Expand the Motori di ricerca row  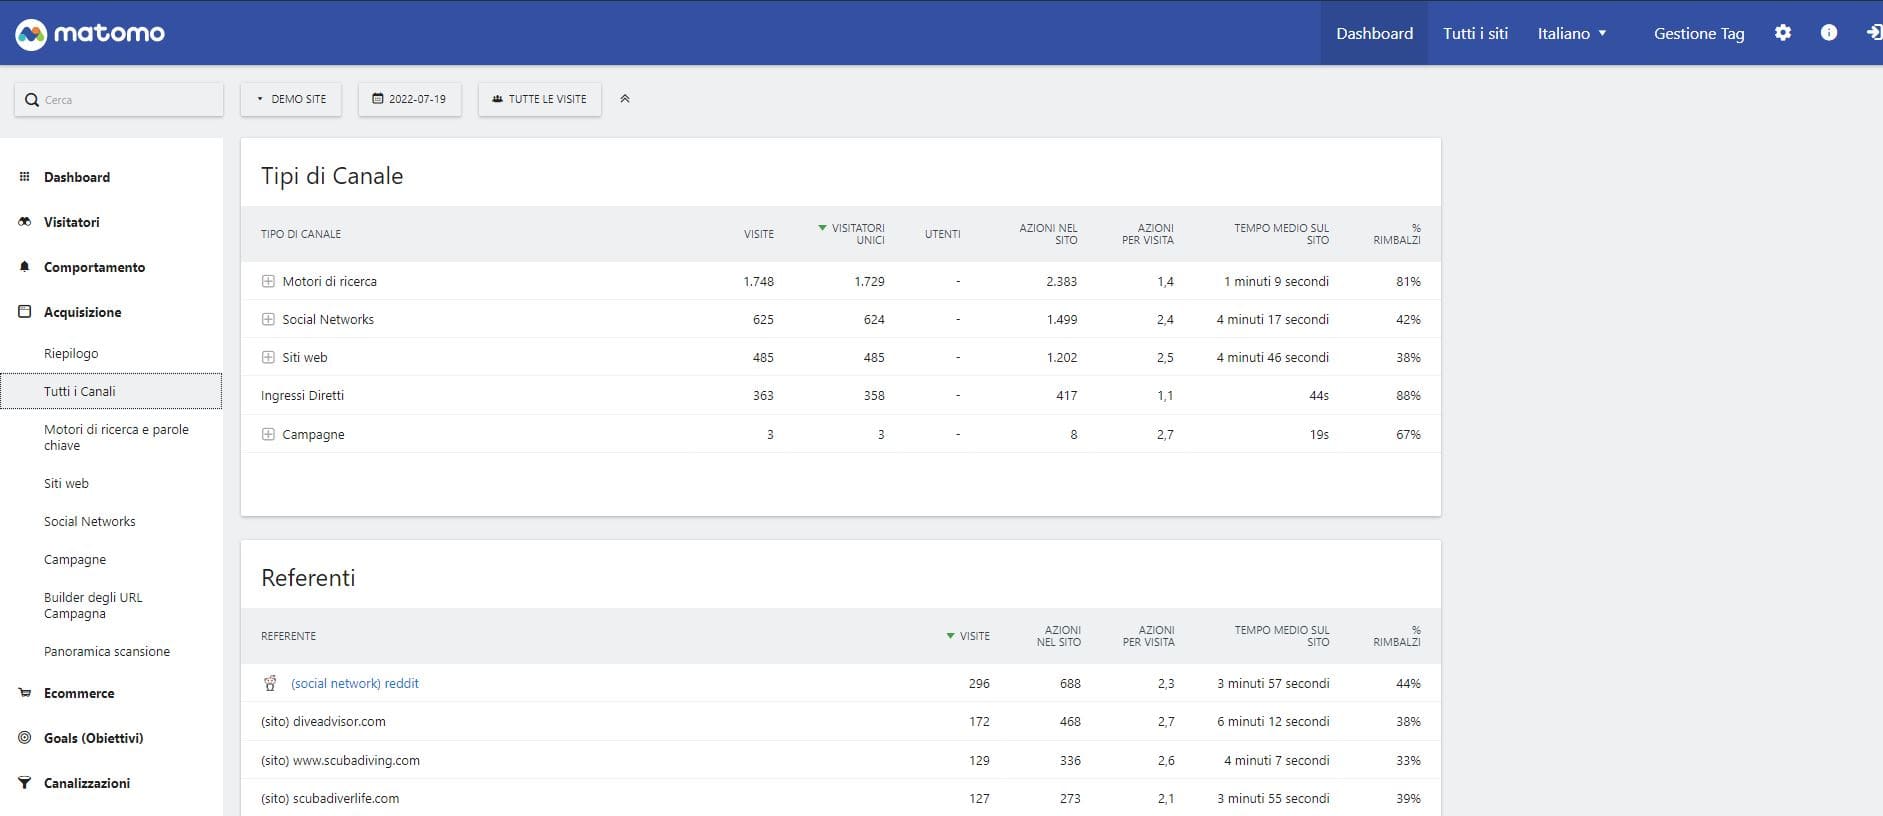pos(268,282)
